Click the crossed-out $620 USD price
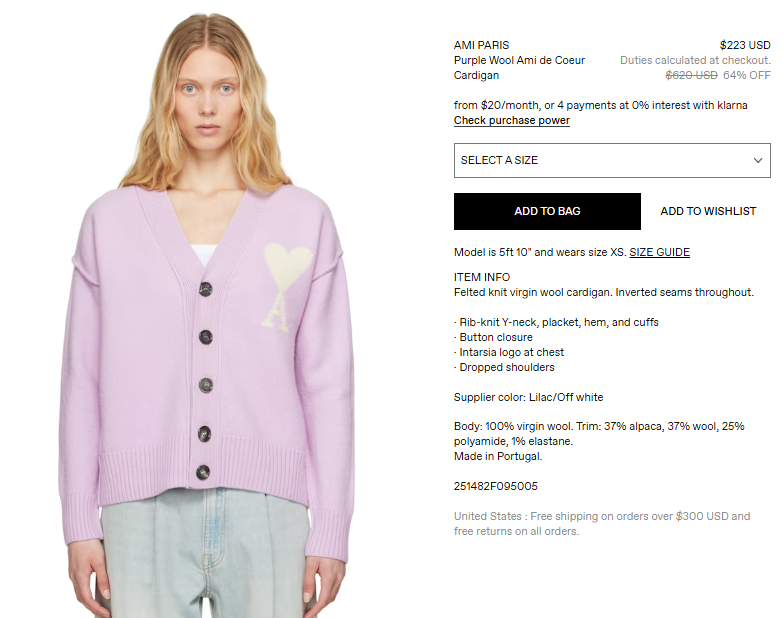The width and height of the screenshot is (783, 618). [x=691, y=75]
